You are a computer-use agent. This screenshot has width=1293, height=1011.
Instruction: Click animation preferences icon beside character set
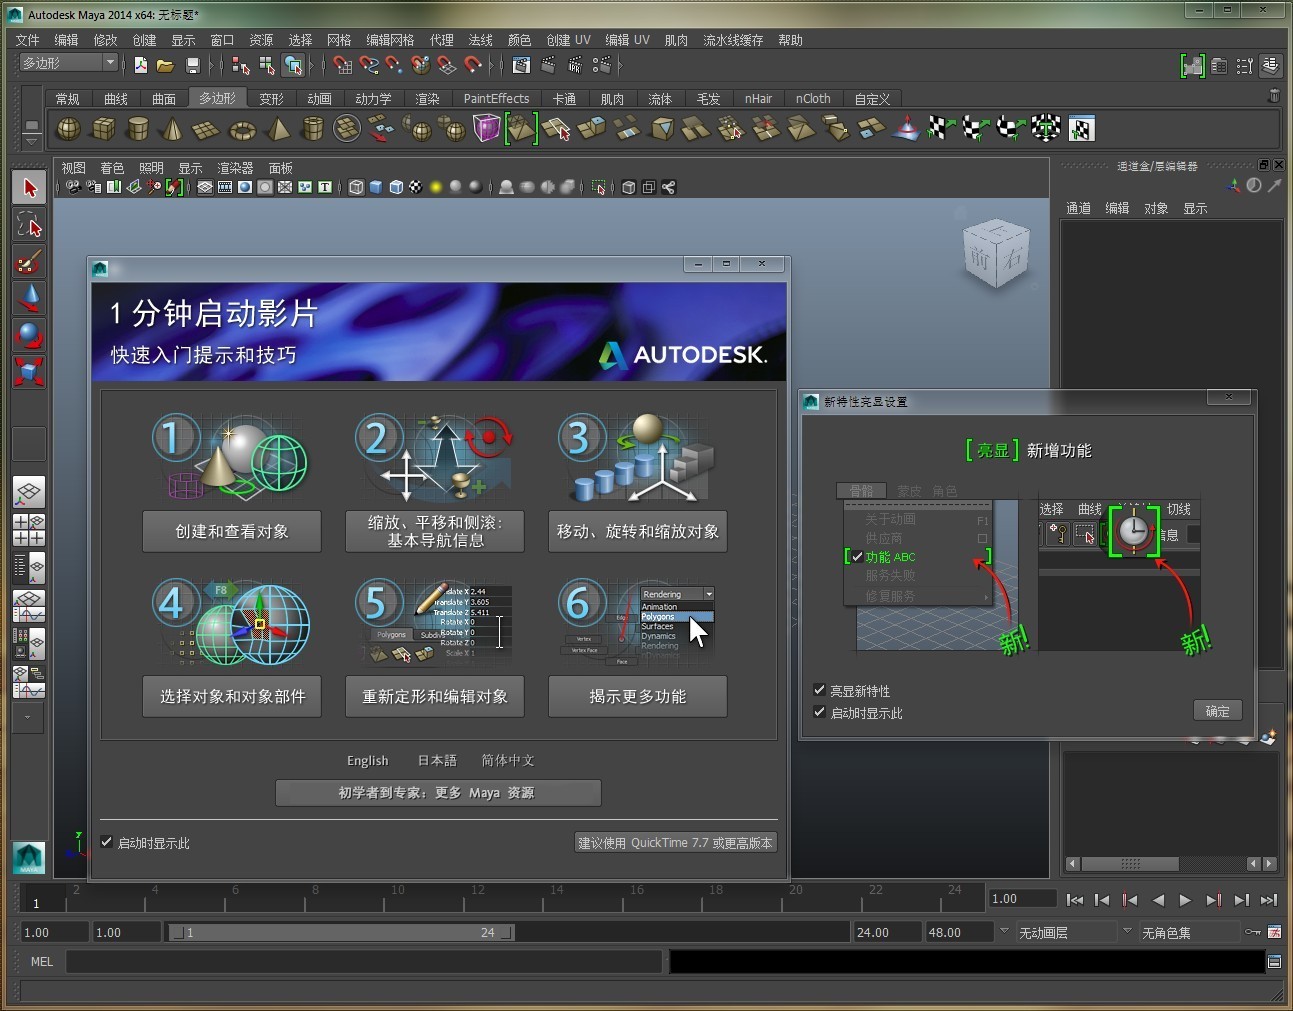pyautogui.click(x=1274, y=932)
